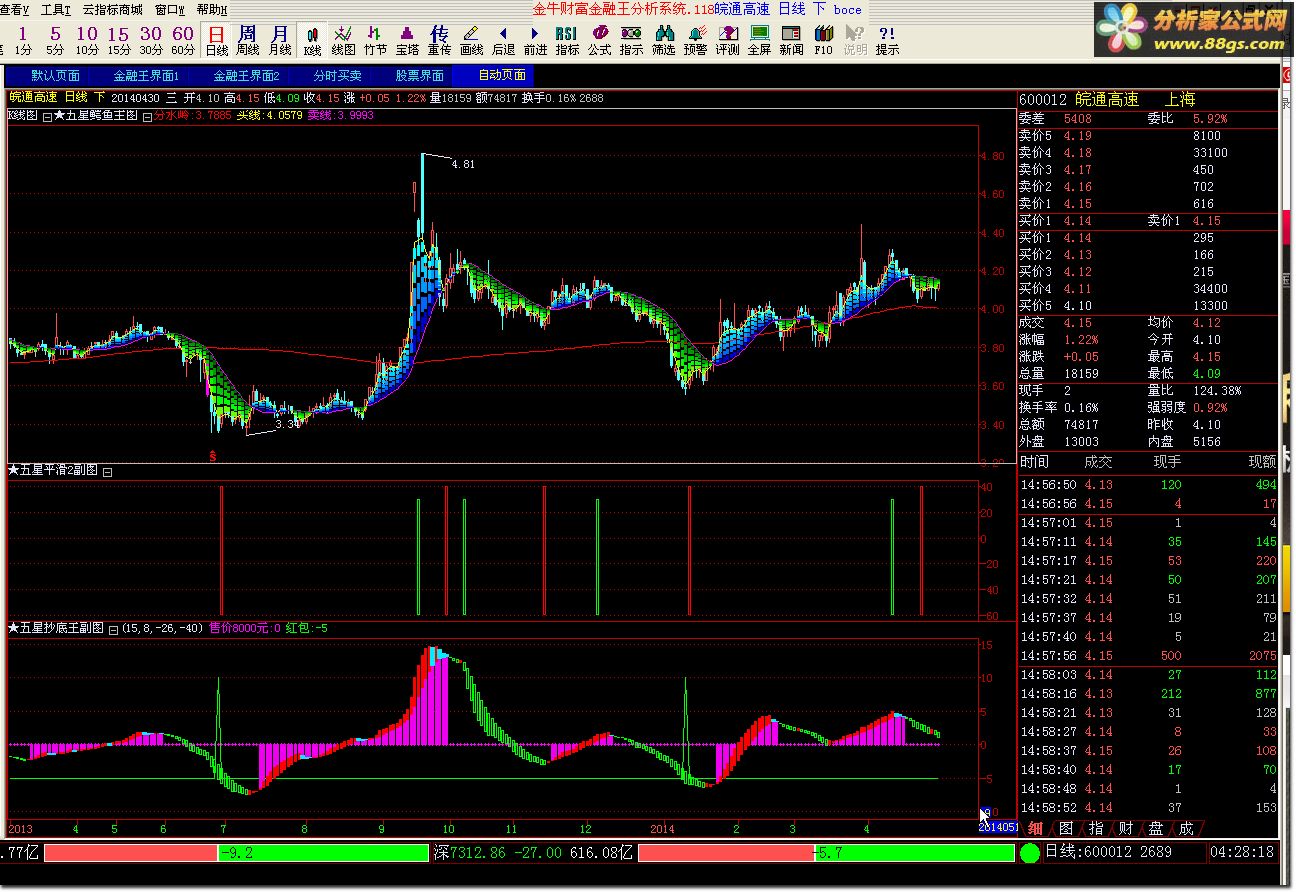Select the 线图 line chart icon
The width and height of the screenshot is (1296, 892).
343,40
